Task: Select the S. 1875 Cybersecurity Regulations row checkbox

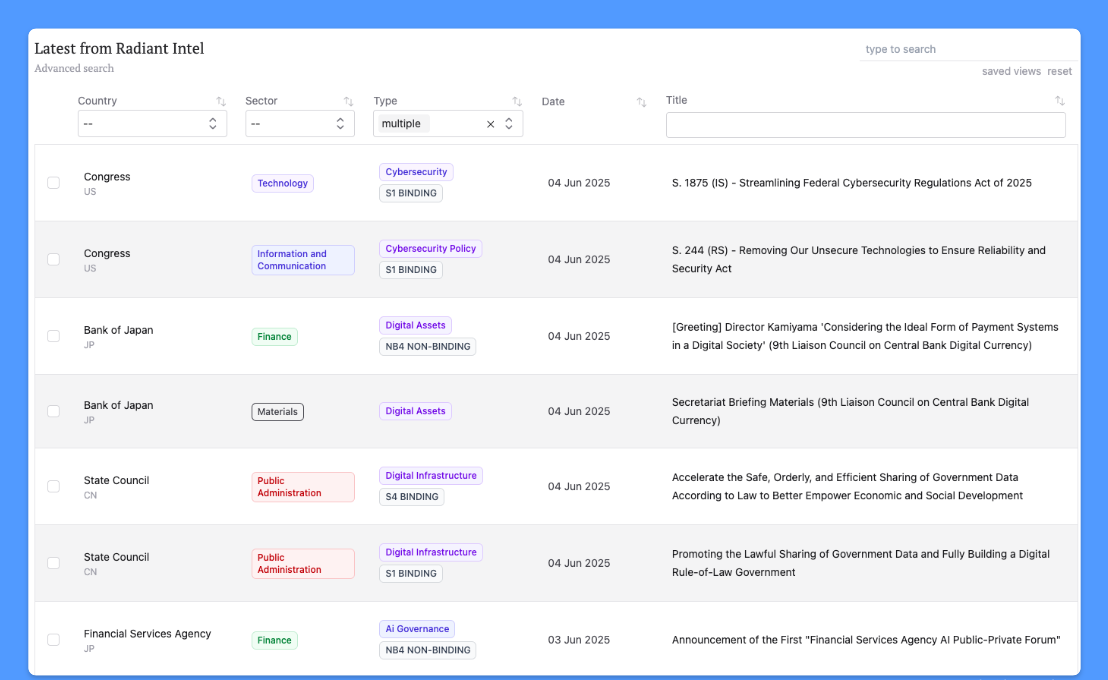Action: coord(54,182)
